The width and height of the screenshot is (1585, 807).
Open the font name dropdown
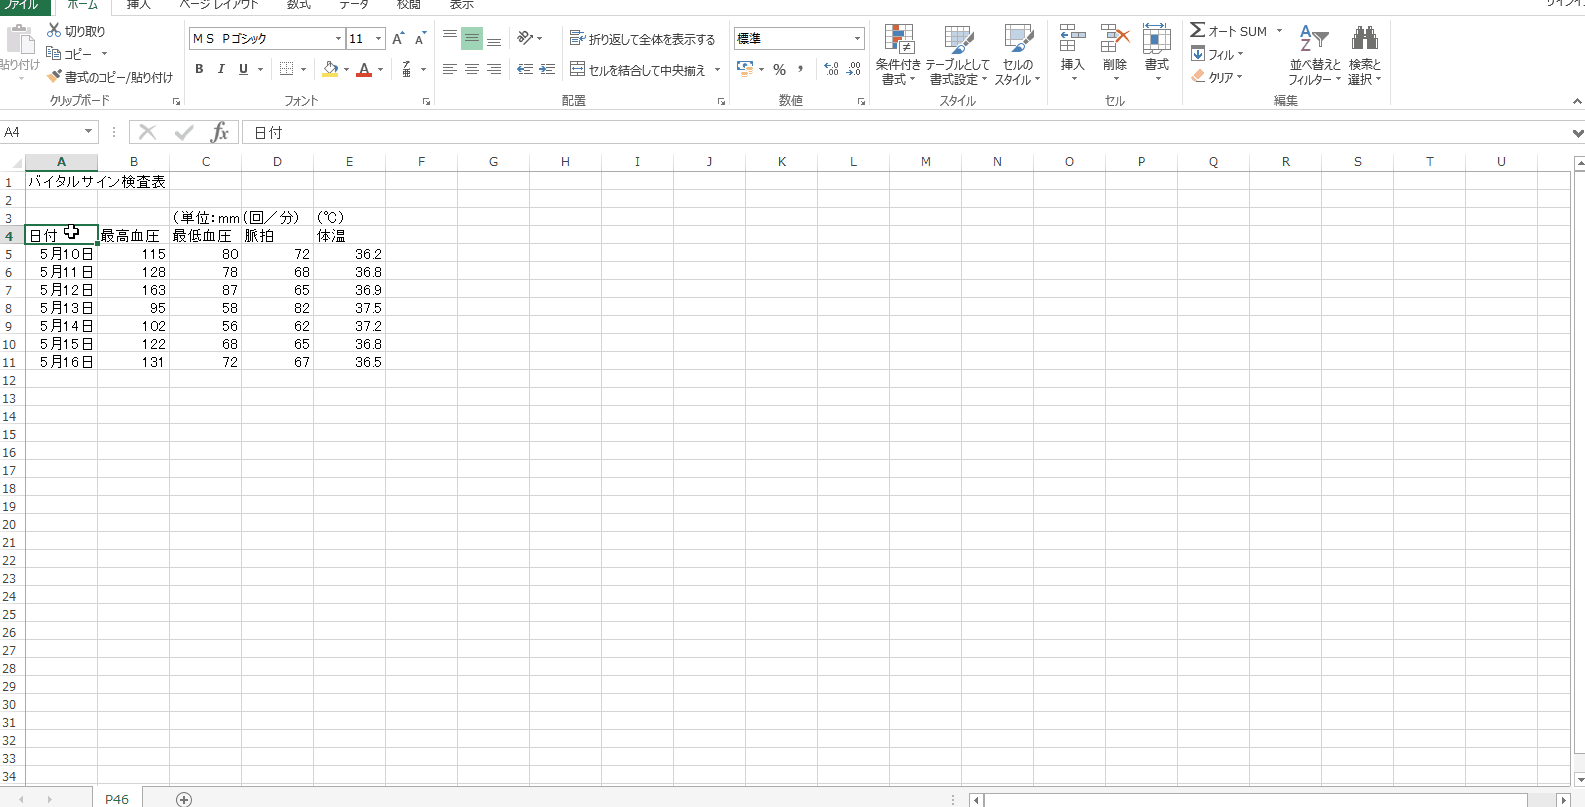click(338, 39)
